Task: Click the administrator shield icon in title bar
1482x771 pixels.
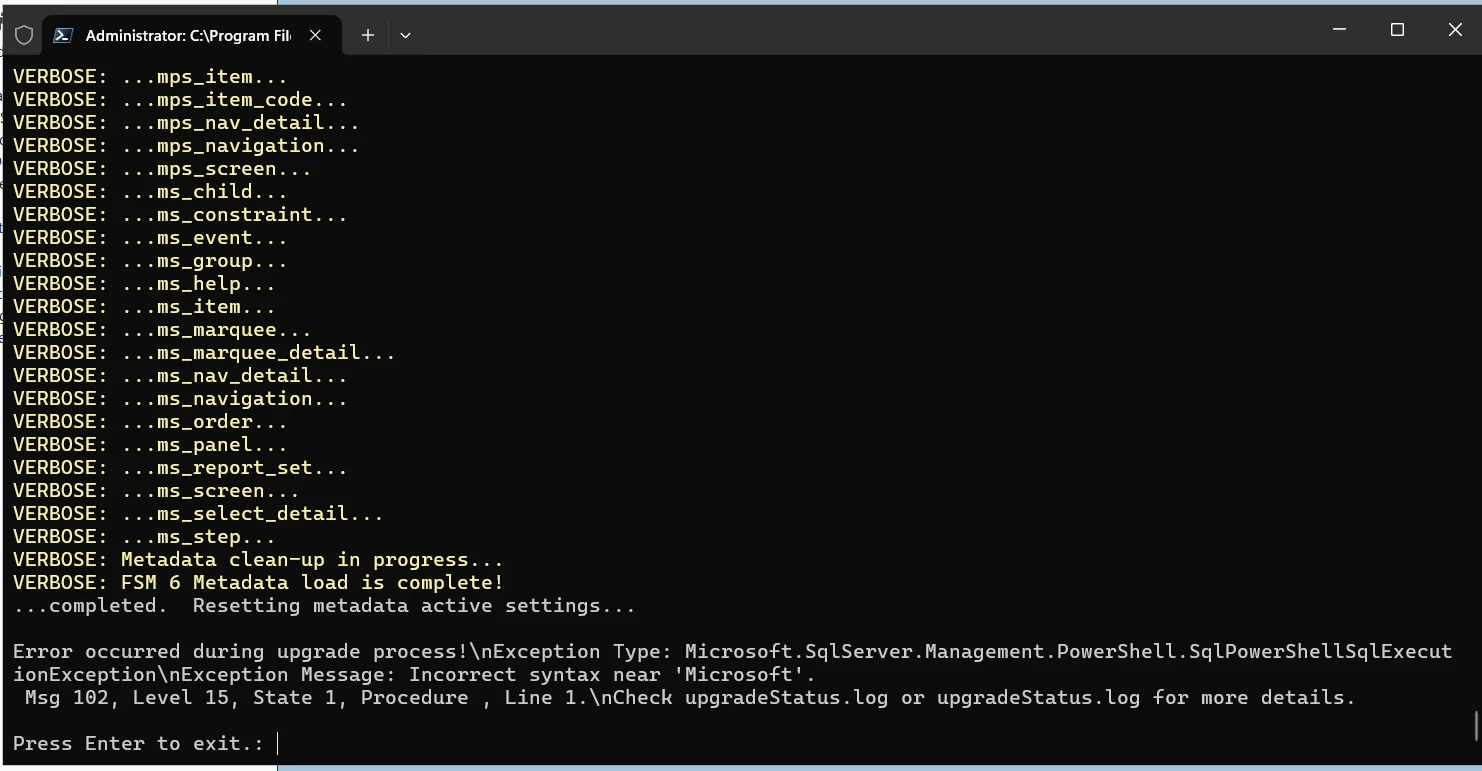Action: (x=24, y=35)
